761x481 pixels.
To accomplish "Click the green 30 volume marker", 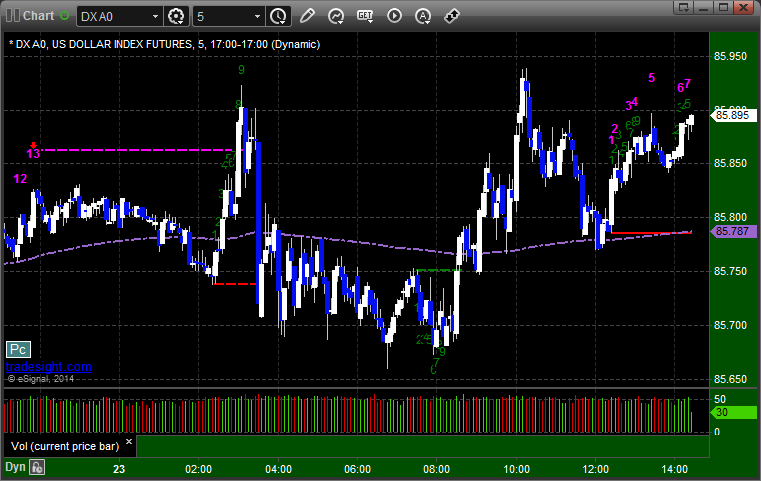I will tap(733, 413).
